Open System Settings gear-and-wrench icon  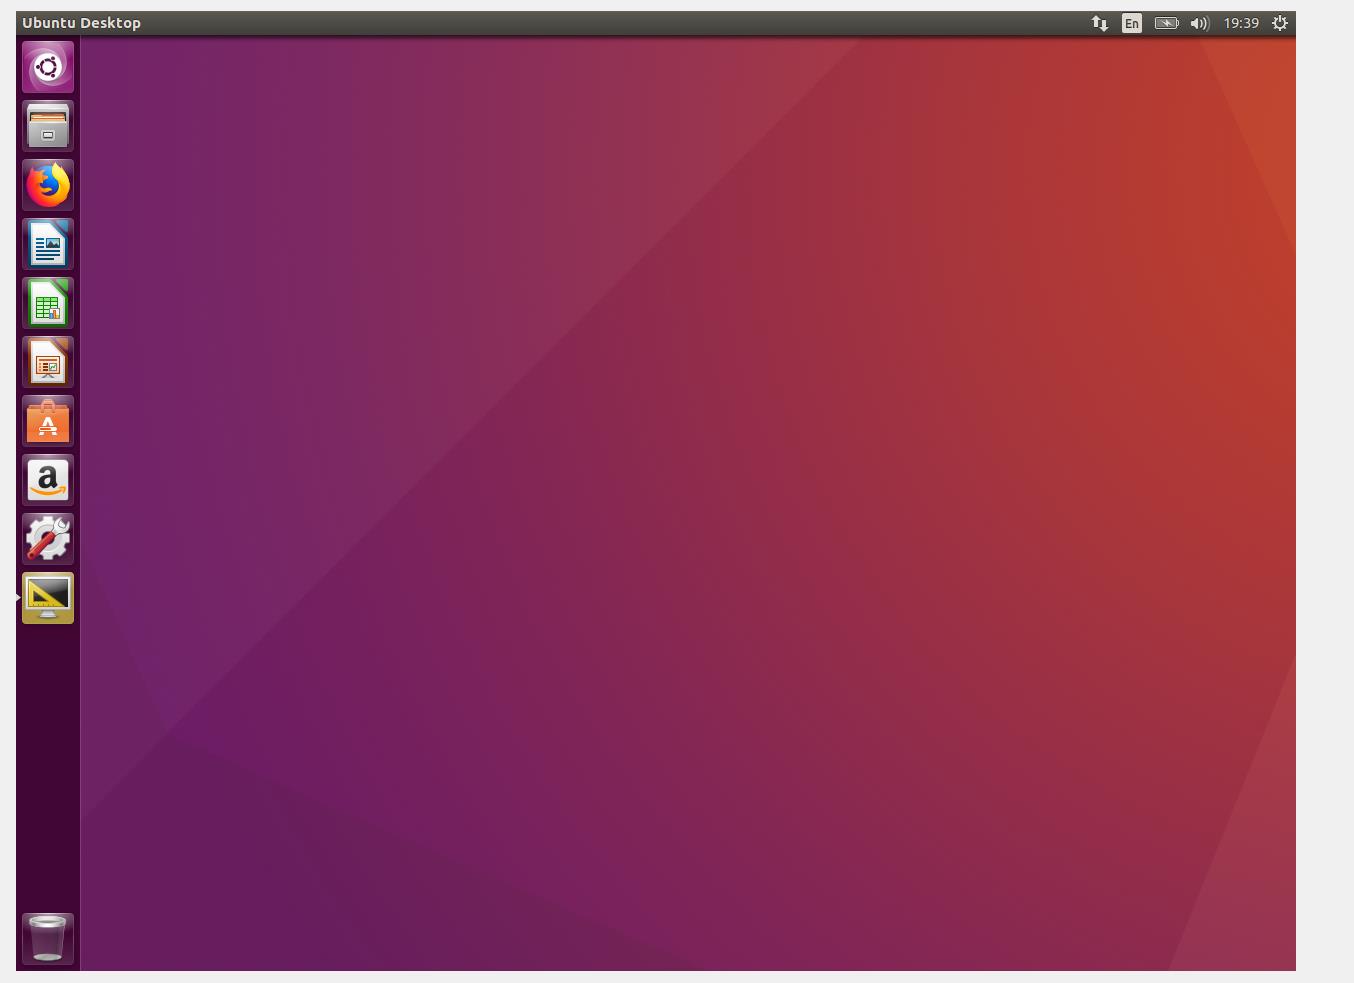(48, 539)
